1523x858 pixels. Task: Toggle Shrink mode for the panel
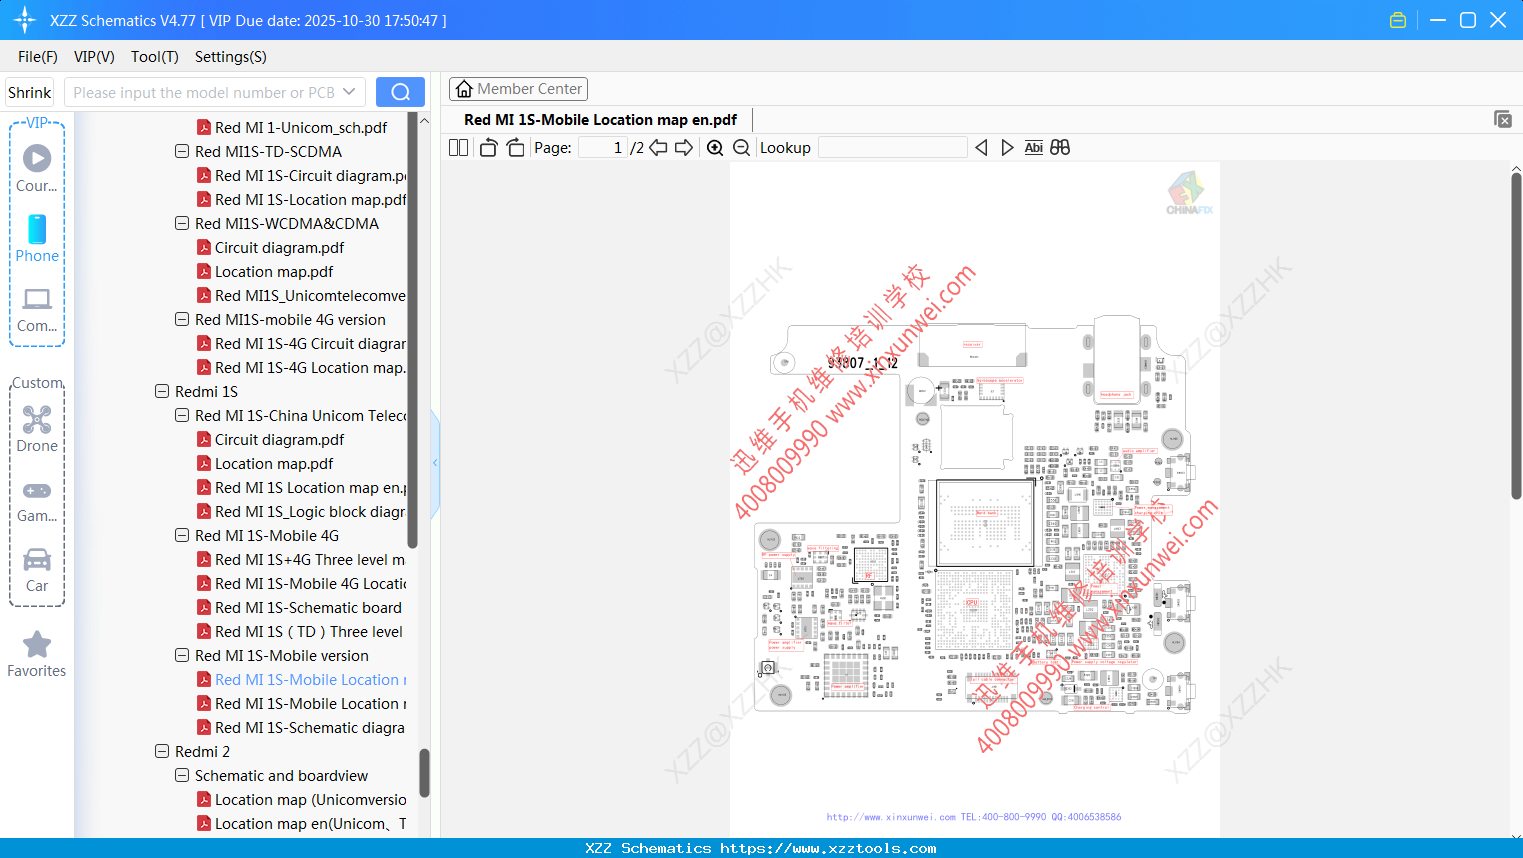coord(29,91)
